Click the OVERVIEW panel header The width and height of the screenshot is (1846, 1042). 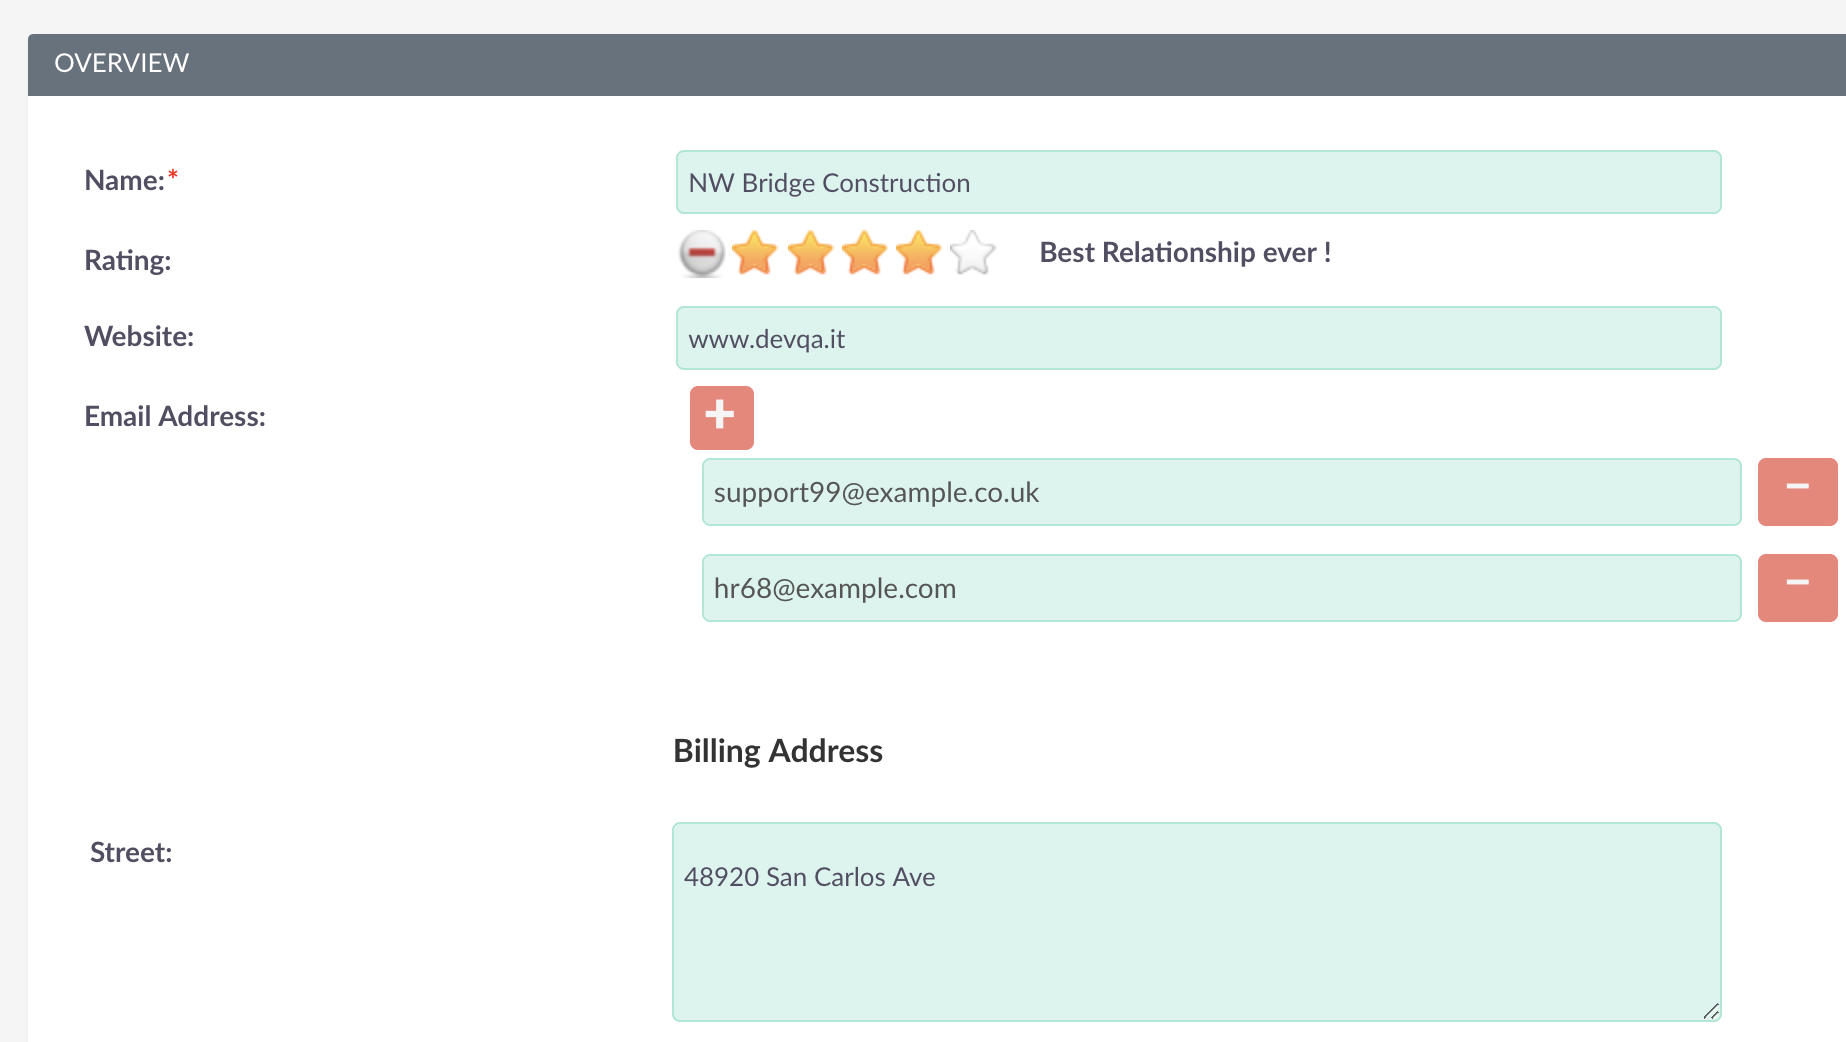click(x=937, y=64)
